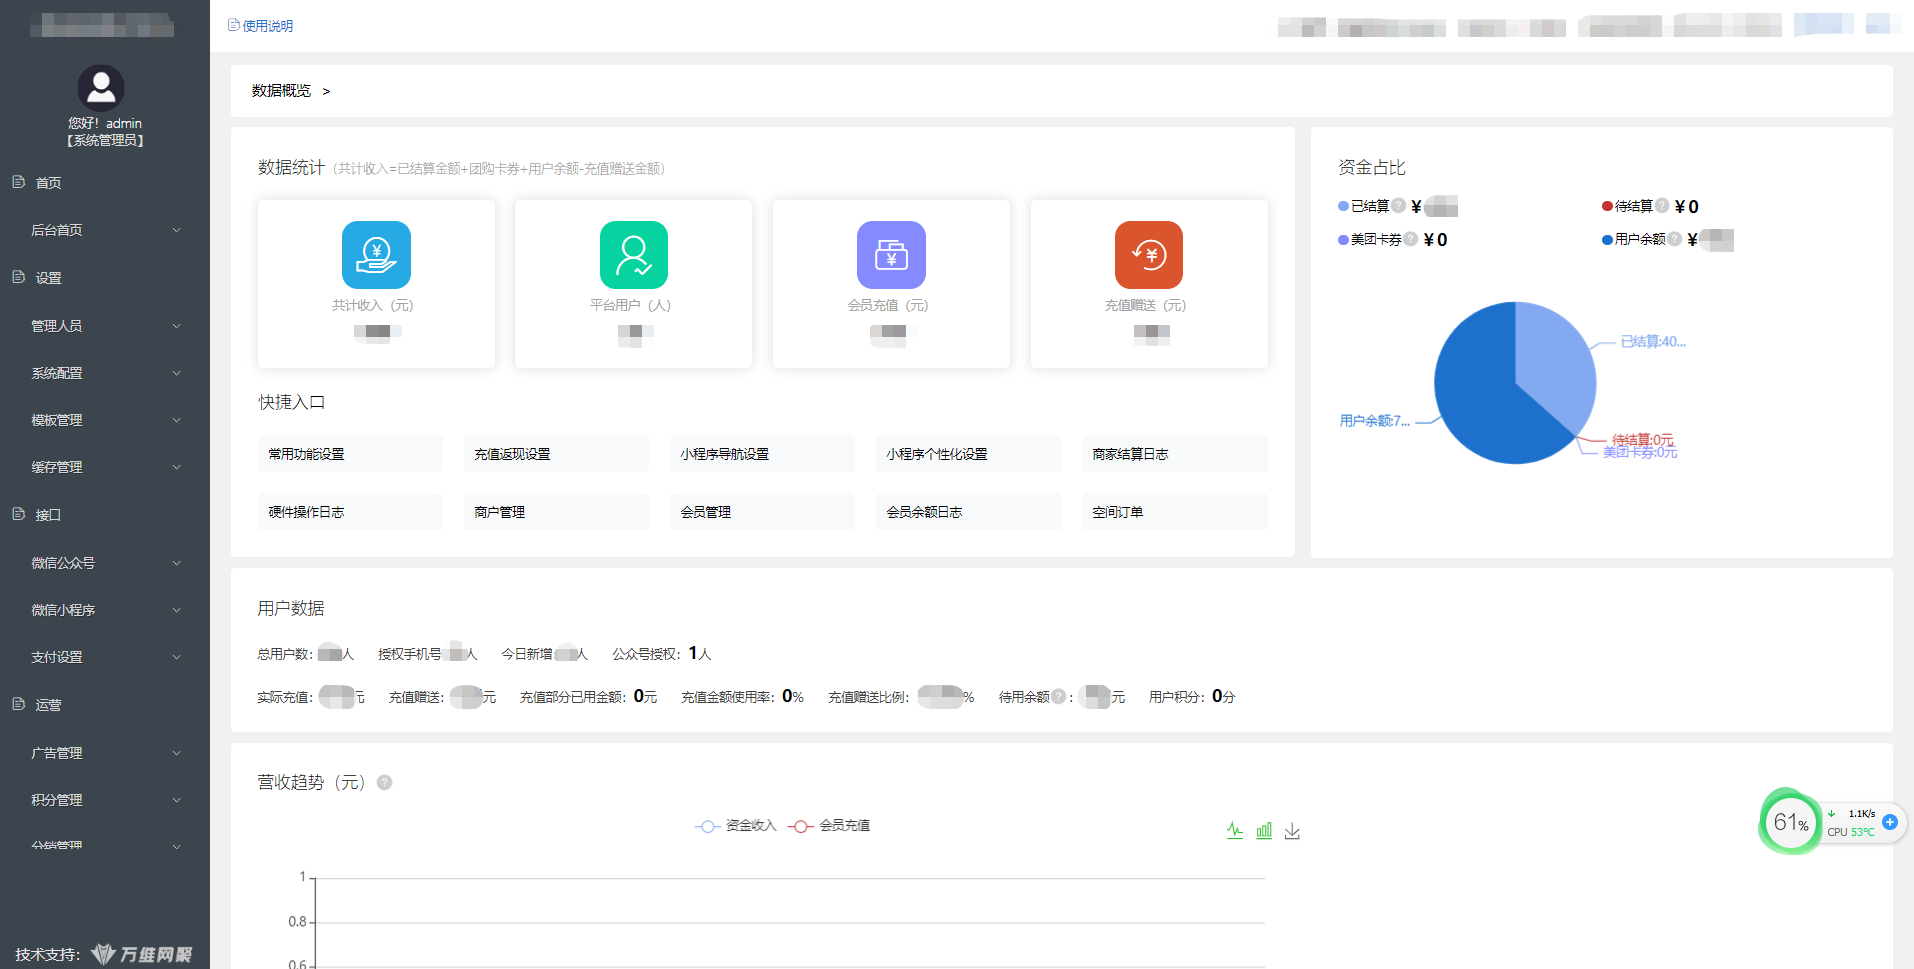The height and width of the screenshot is (969, 1914).
Task: Open 会员管理 from quick entries
Action: [762, 511]
